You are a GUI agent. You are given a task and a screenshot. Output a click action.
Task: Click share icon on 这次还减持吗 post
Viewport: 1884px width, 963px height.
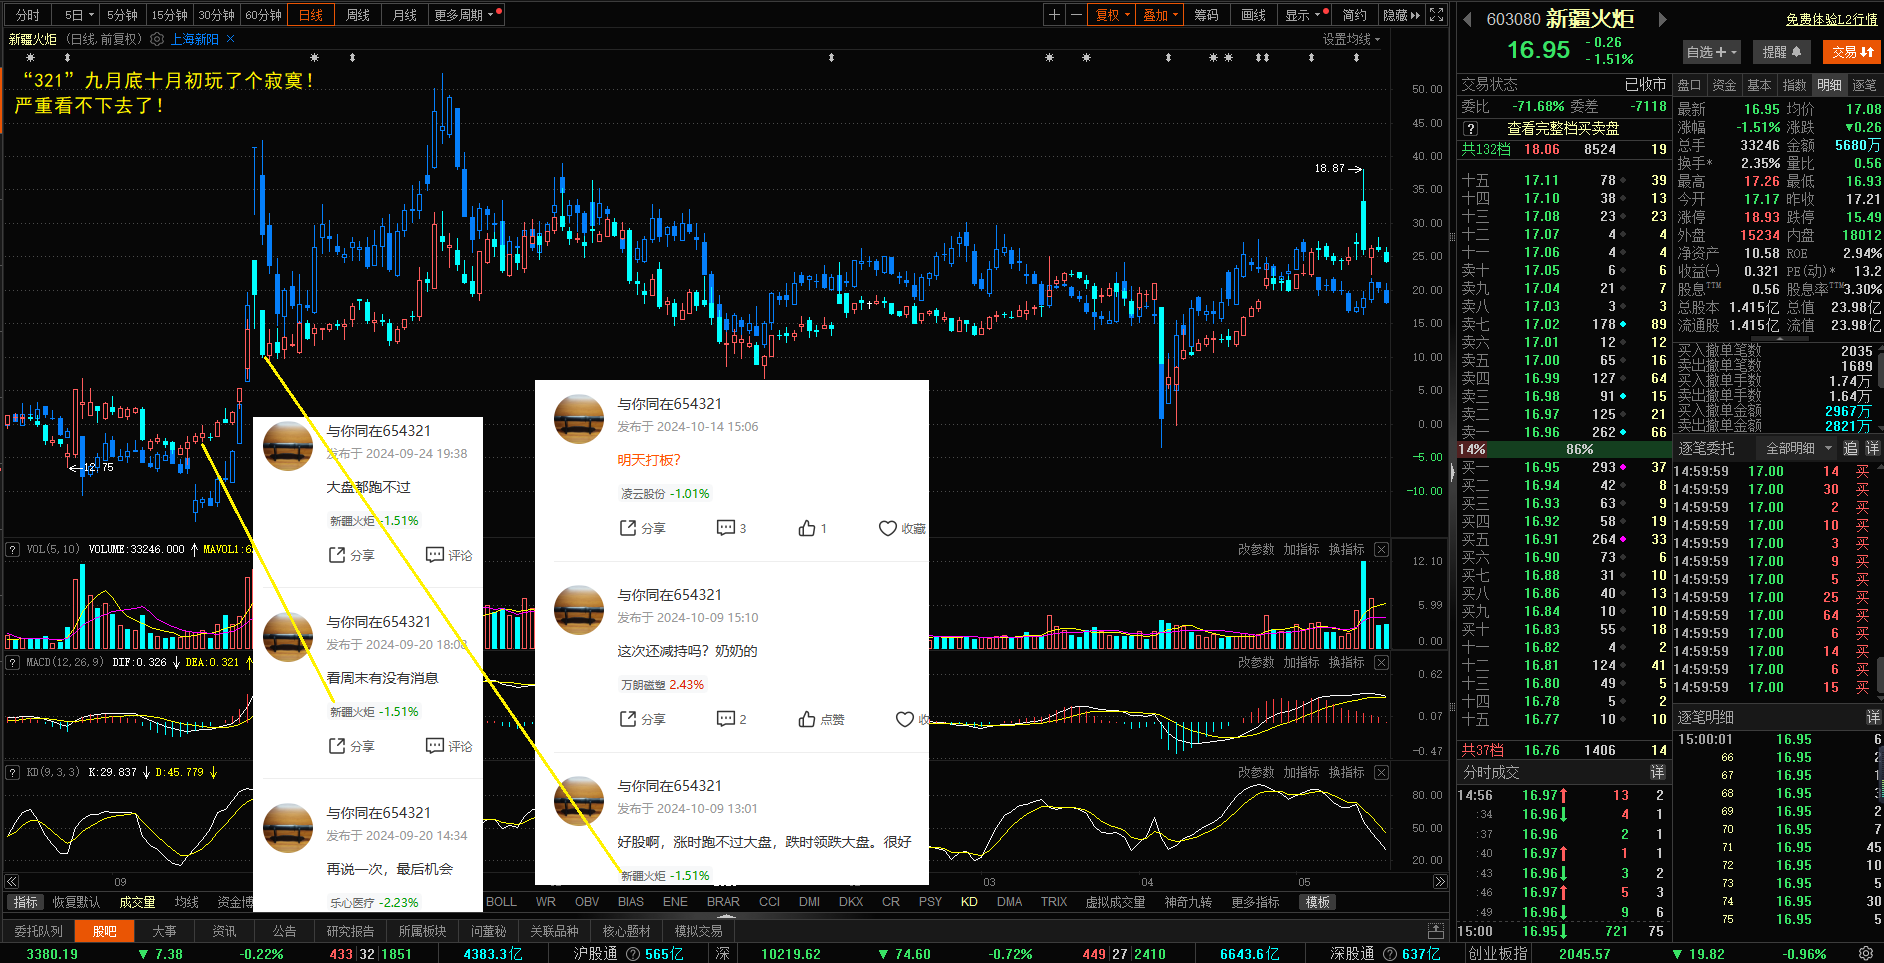628,719
